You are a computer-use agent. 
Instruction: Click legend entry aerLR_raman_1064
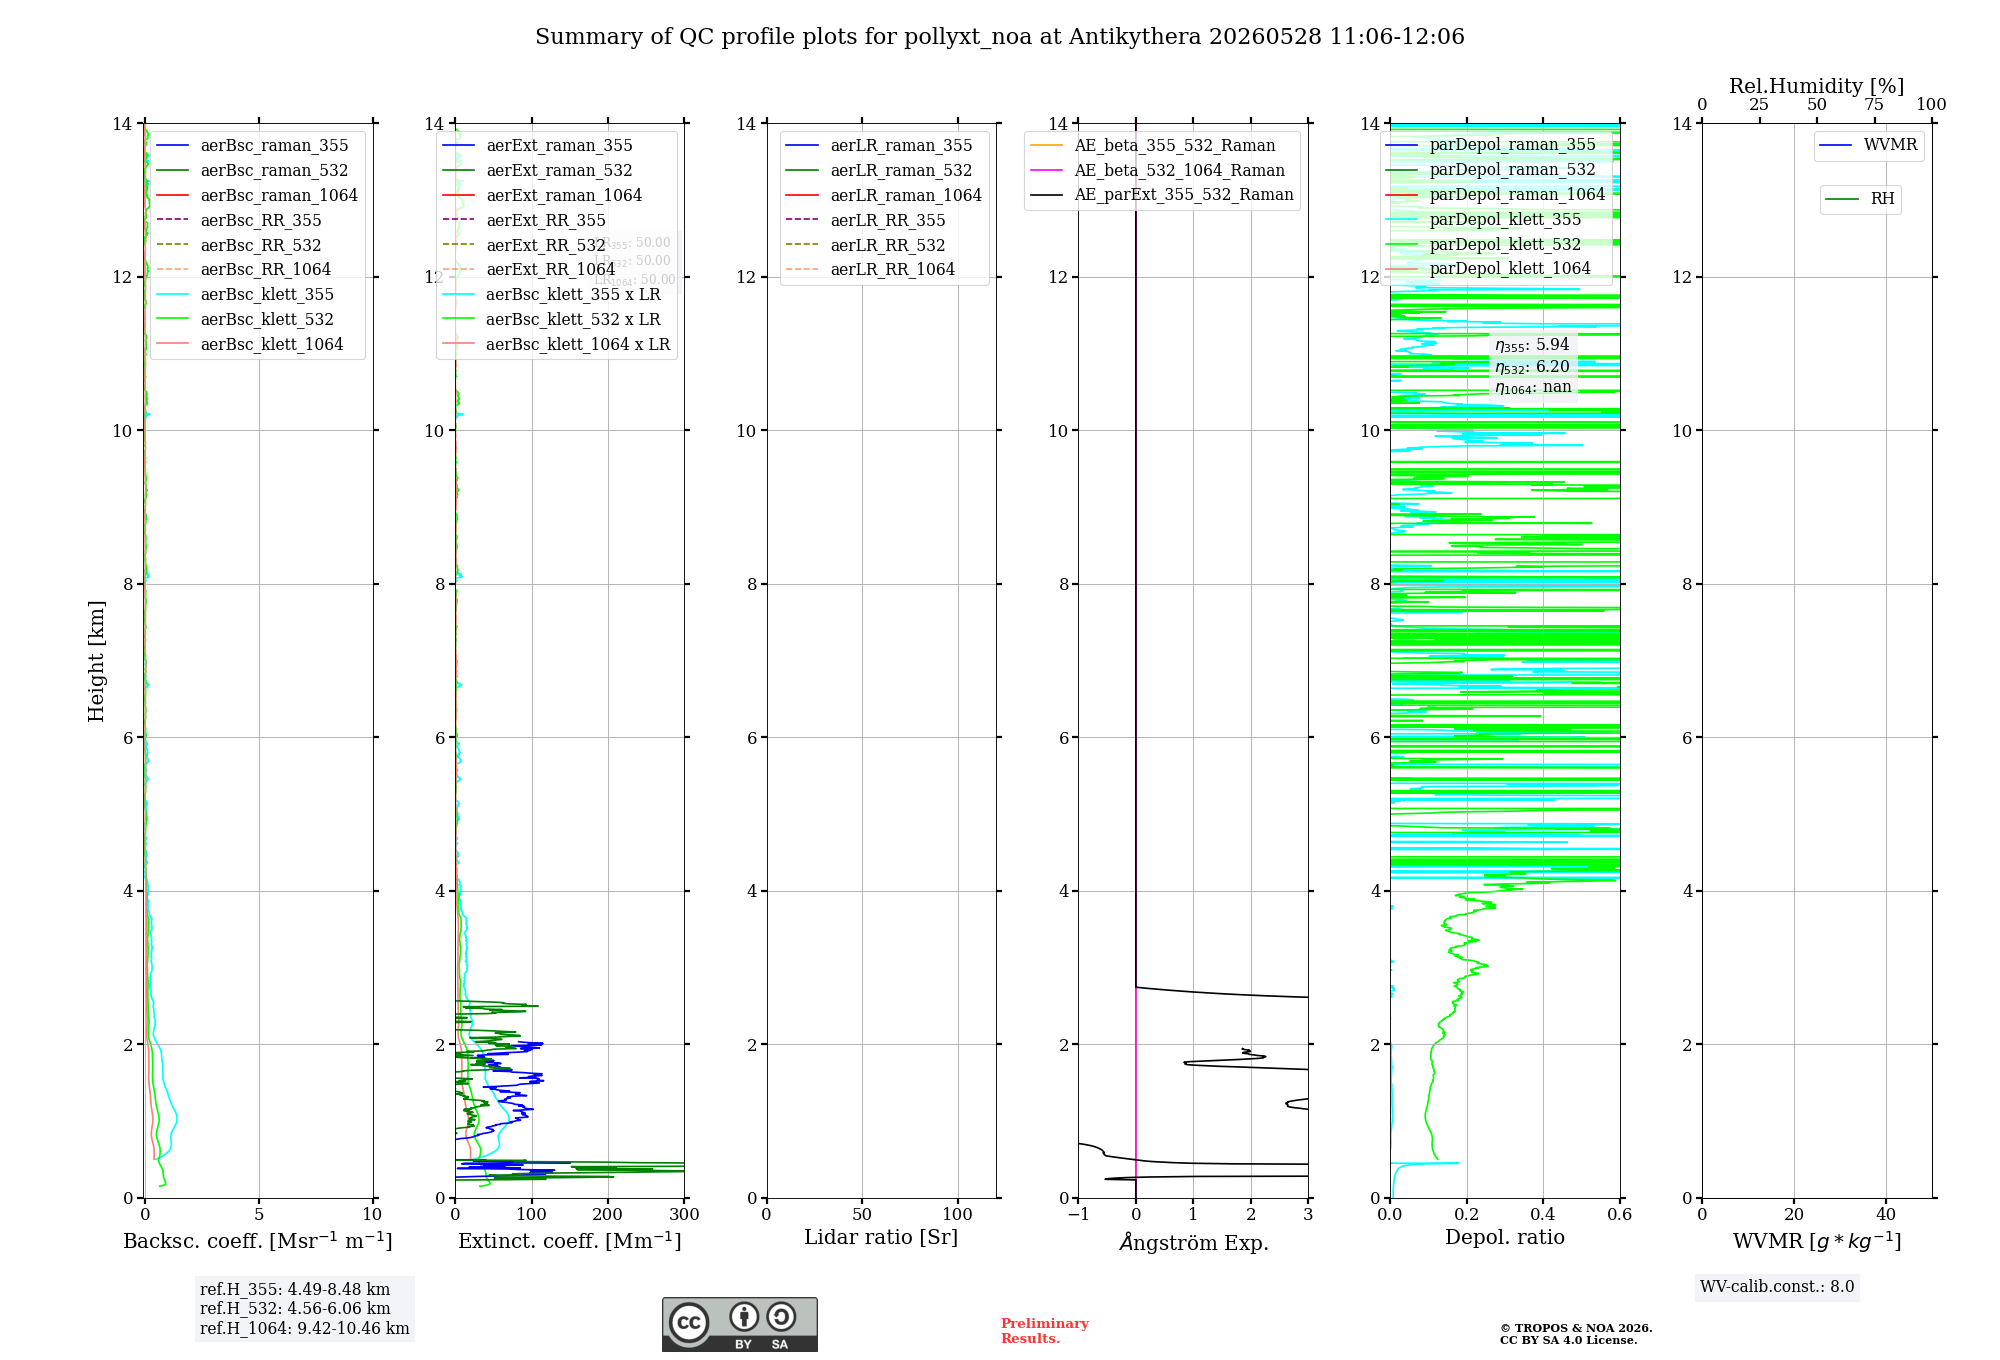[885, 196]
